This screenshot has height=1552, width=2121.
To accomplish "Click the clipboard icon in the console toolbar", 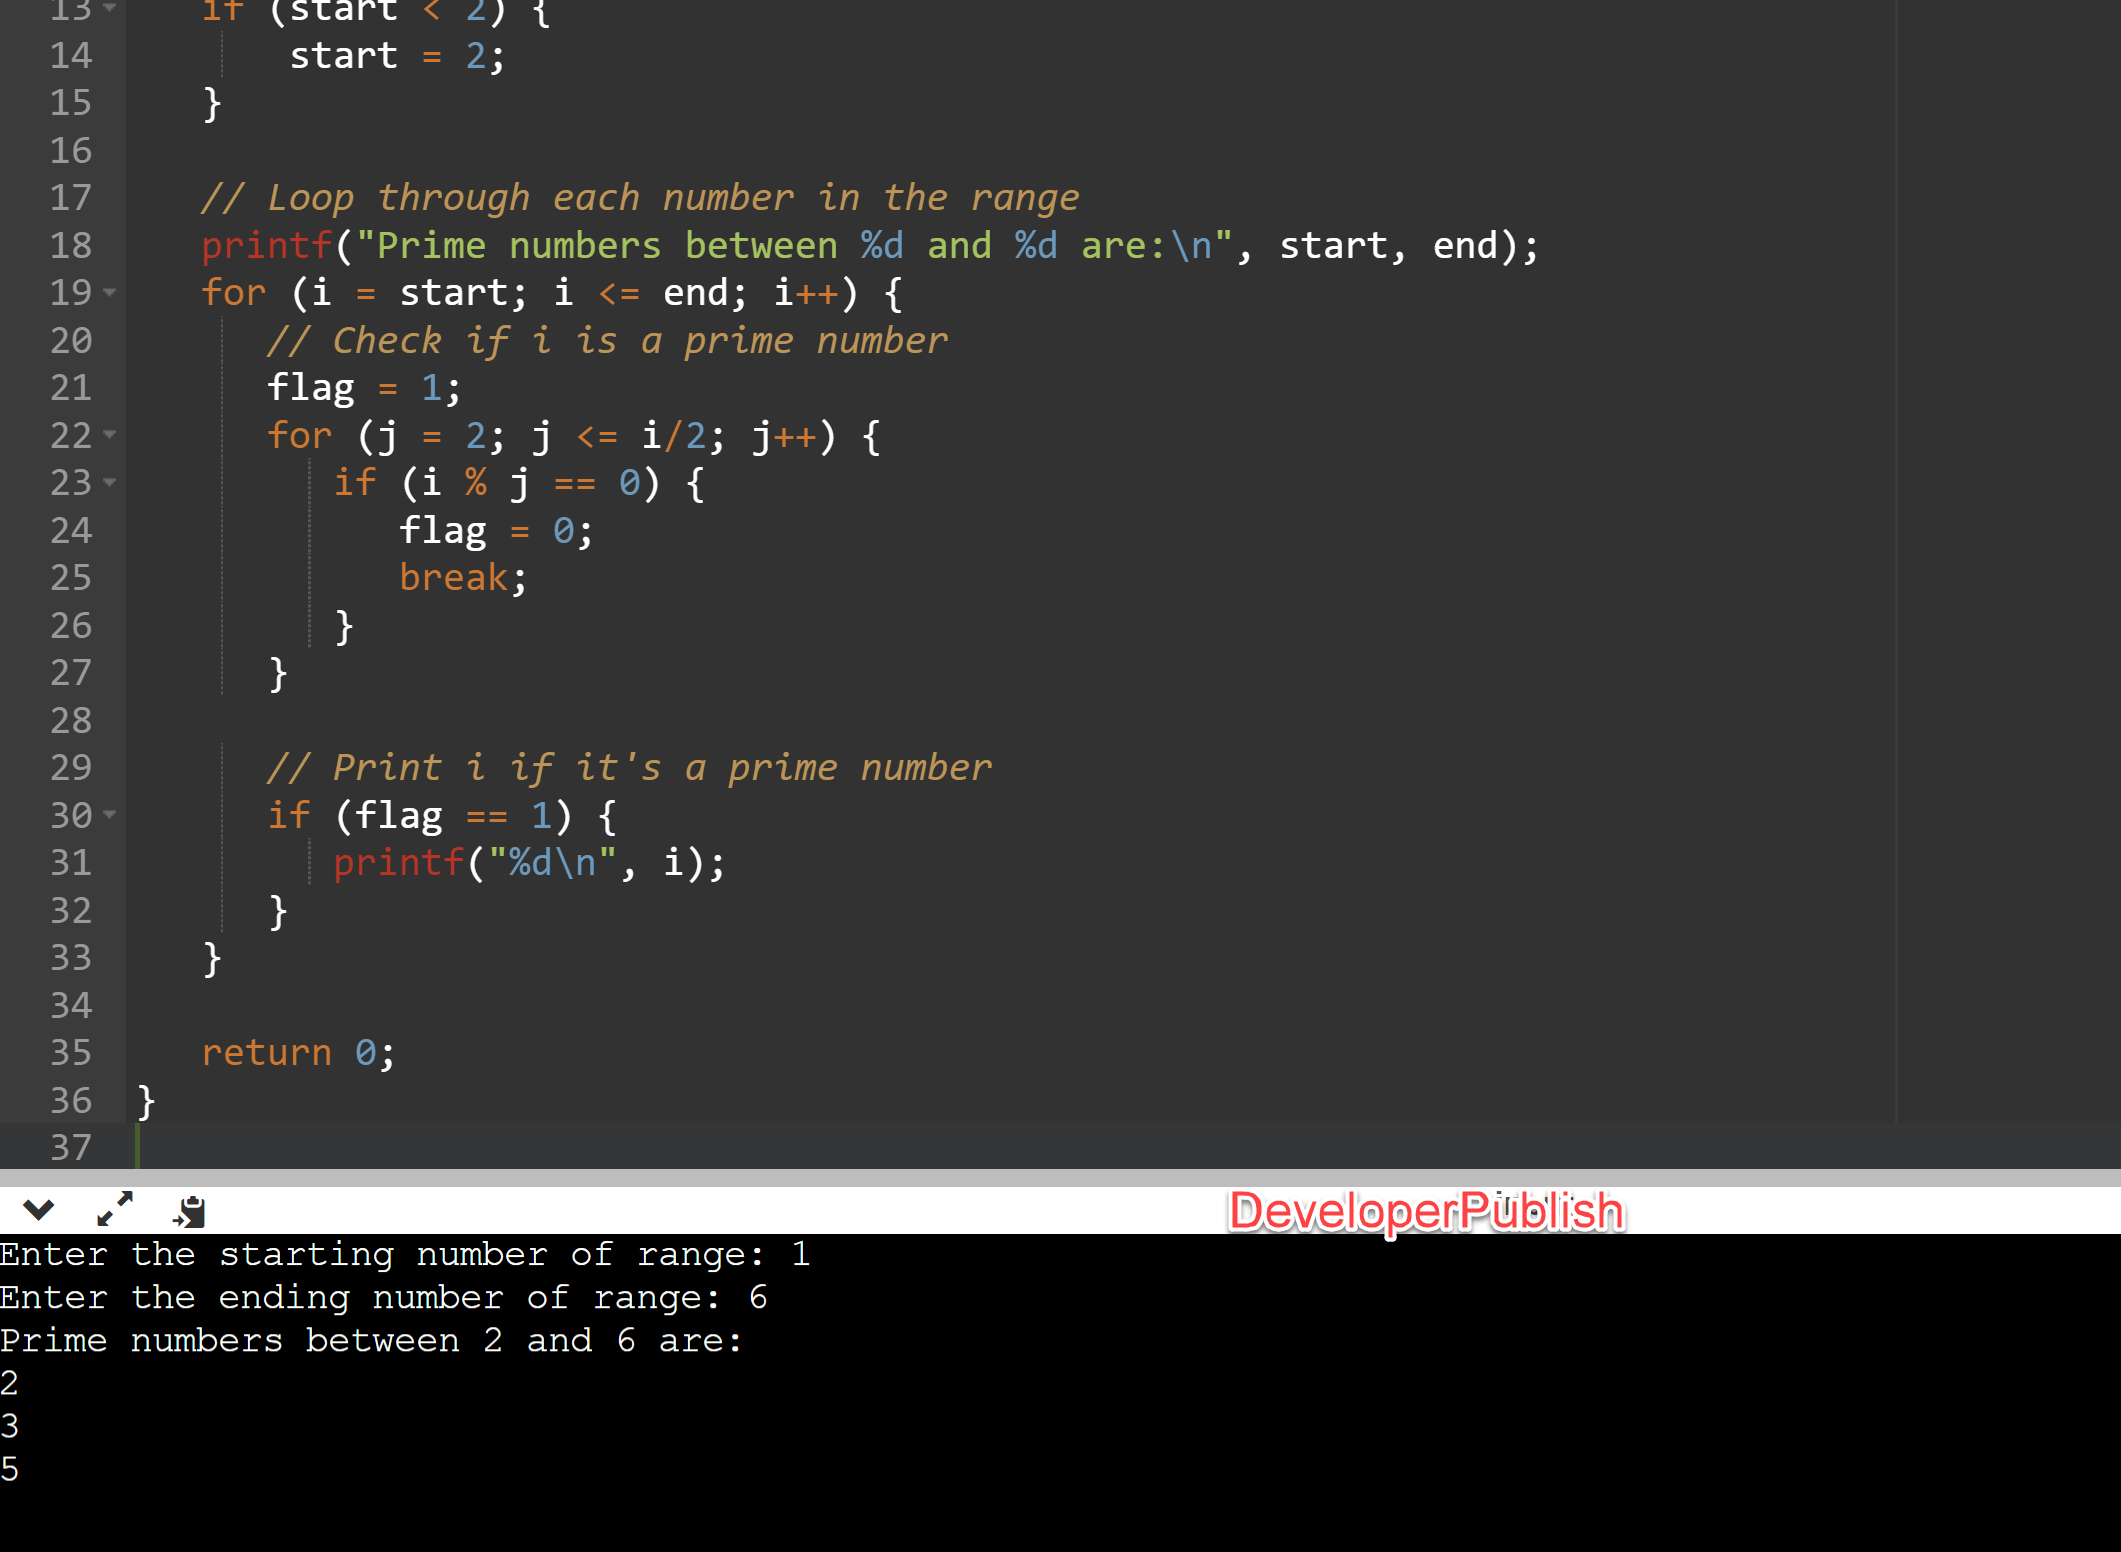I will click(x=189, y=1211).
